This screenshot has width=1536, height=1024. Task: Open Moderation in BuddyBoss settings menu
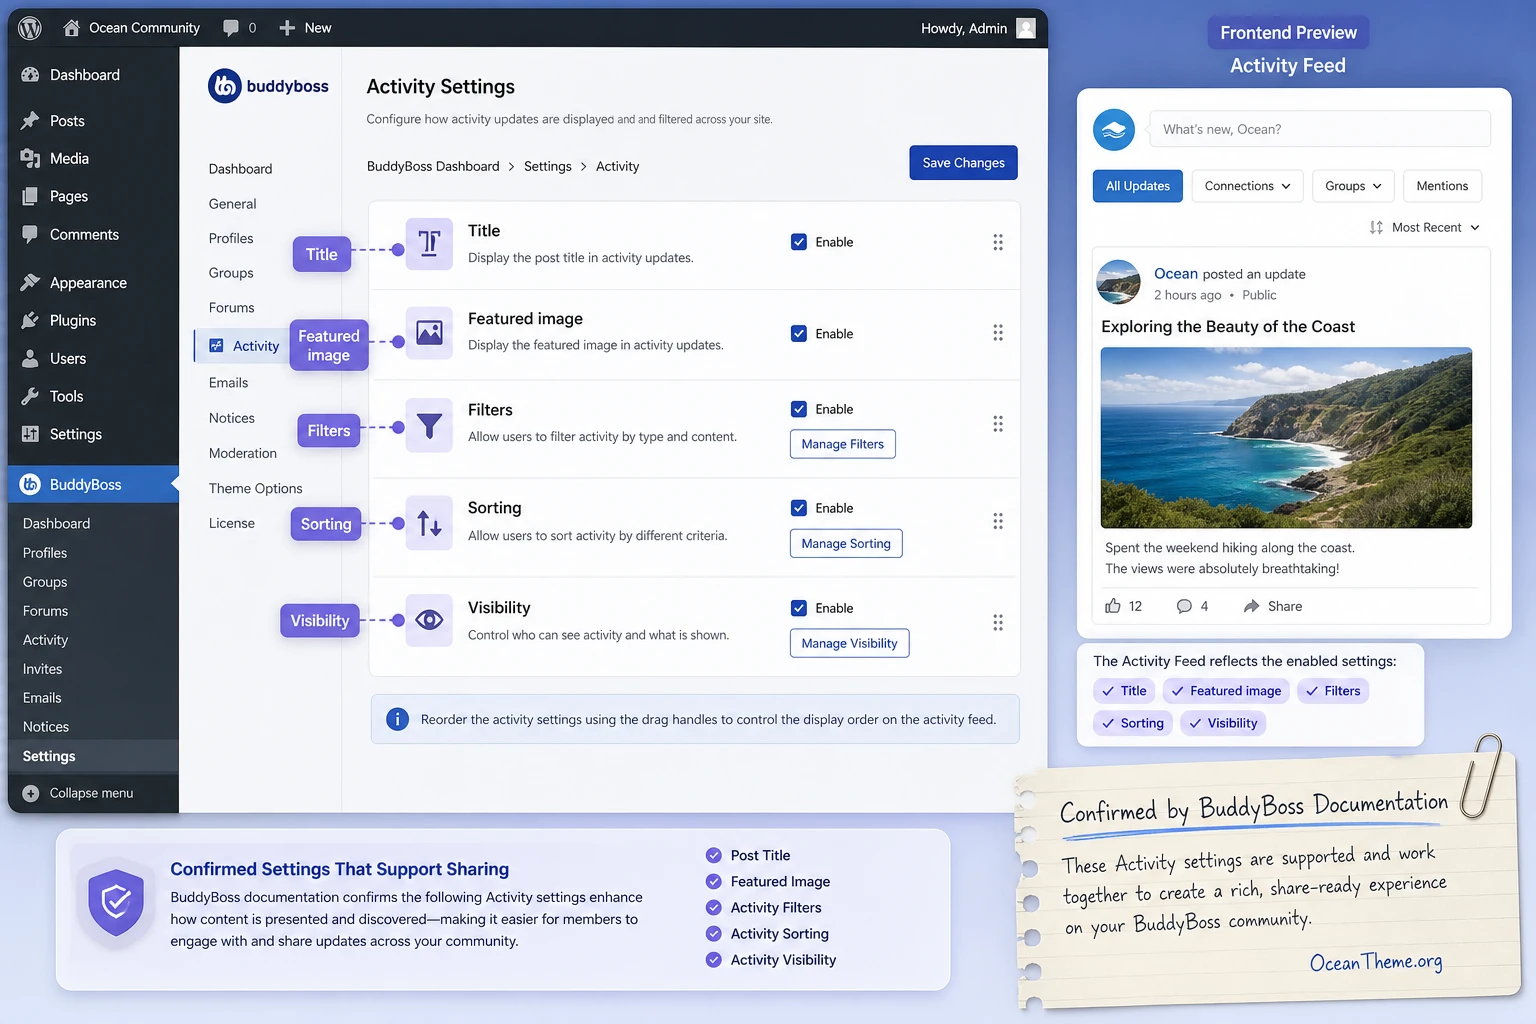(243, 454)
